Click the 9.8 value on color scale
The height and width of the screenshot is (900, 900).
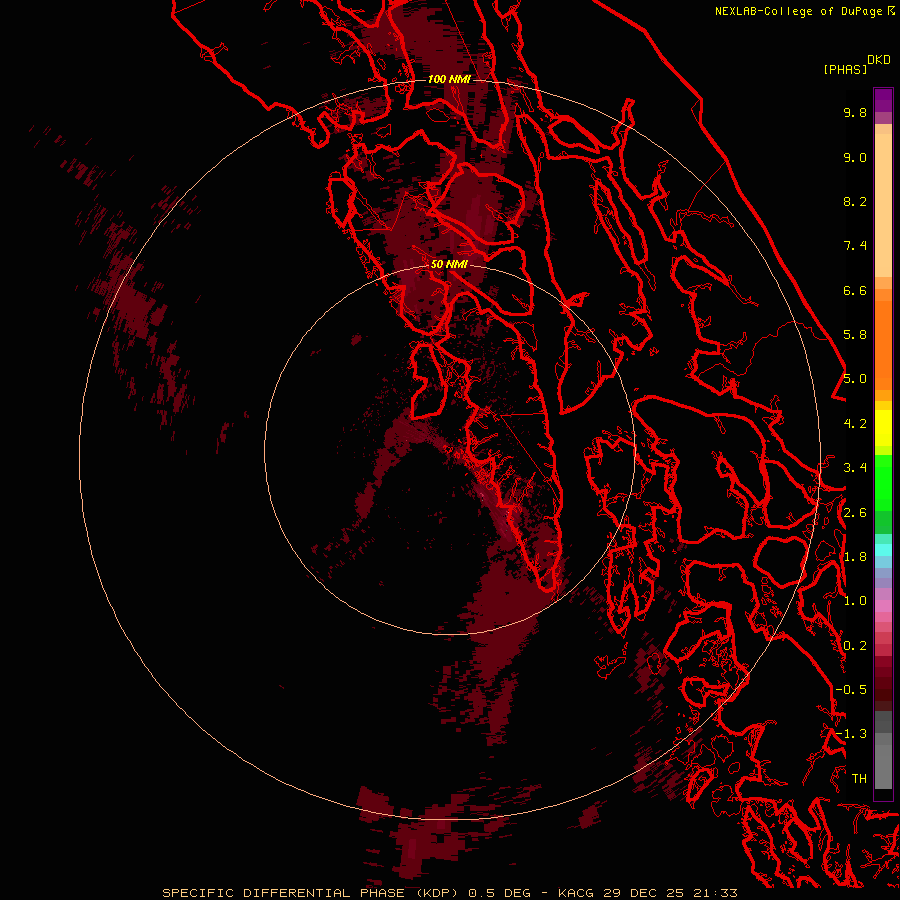pyautogui.click(x=855, y=112)
